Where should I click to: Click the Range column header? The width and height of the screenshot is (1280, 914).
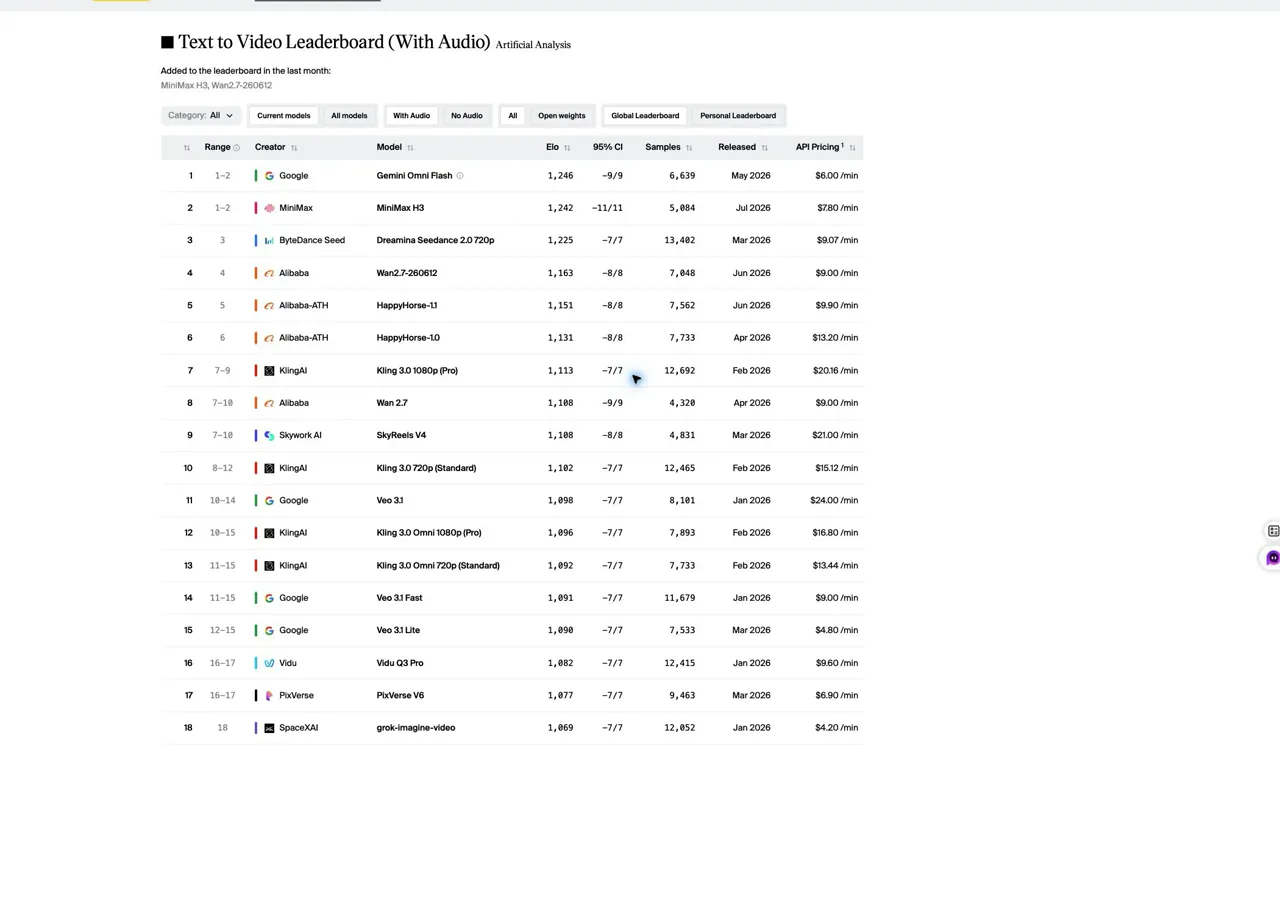[217, 147]
